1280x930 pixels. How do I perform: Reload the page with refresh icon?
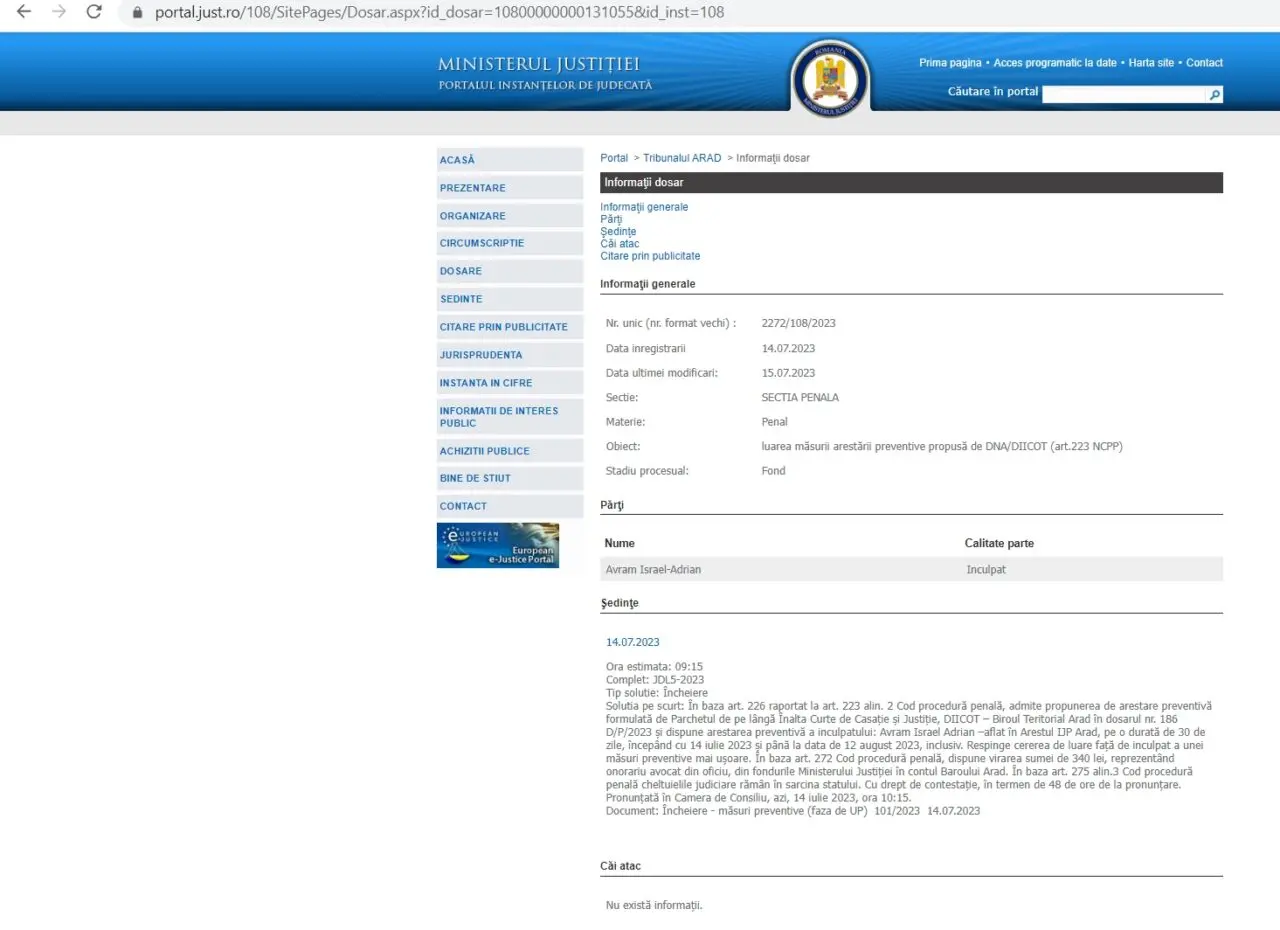coord(94,12)
